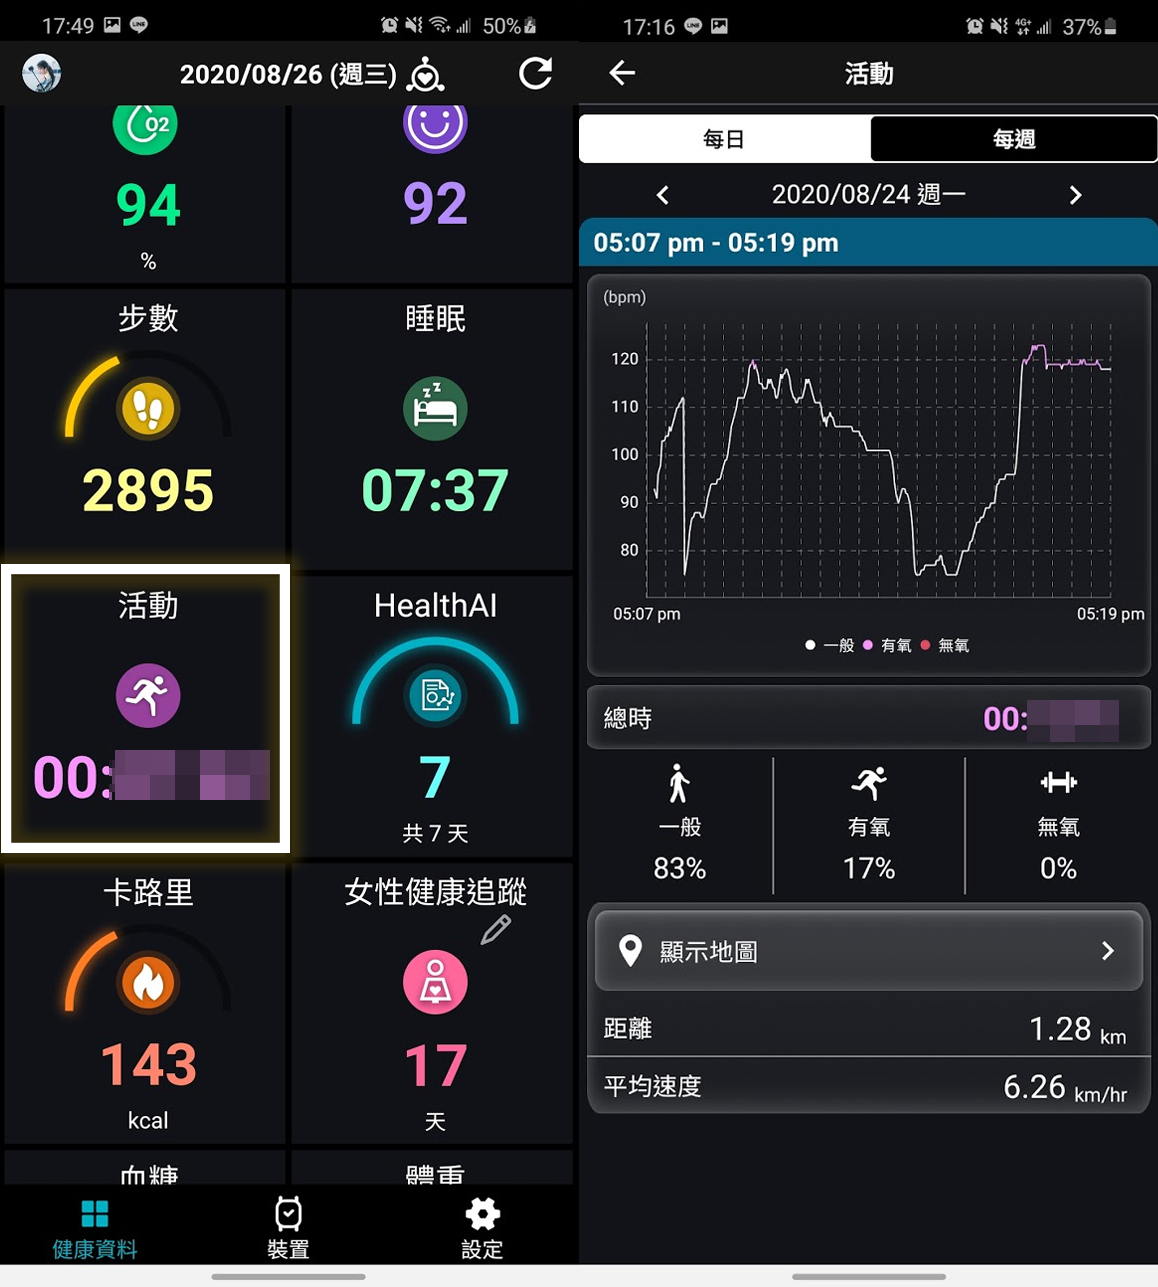Tap the calorie flame icon
The height and width of the screenshot is (1287, 1158).
tap(148, 983)
